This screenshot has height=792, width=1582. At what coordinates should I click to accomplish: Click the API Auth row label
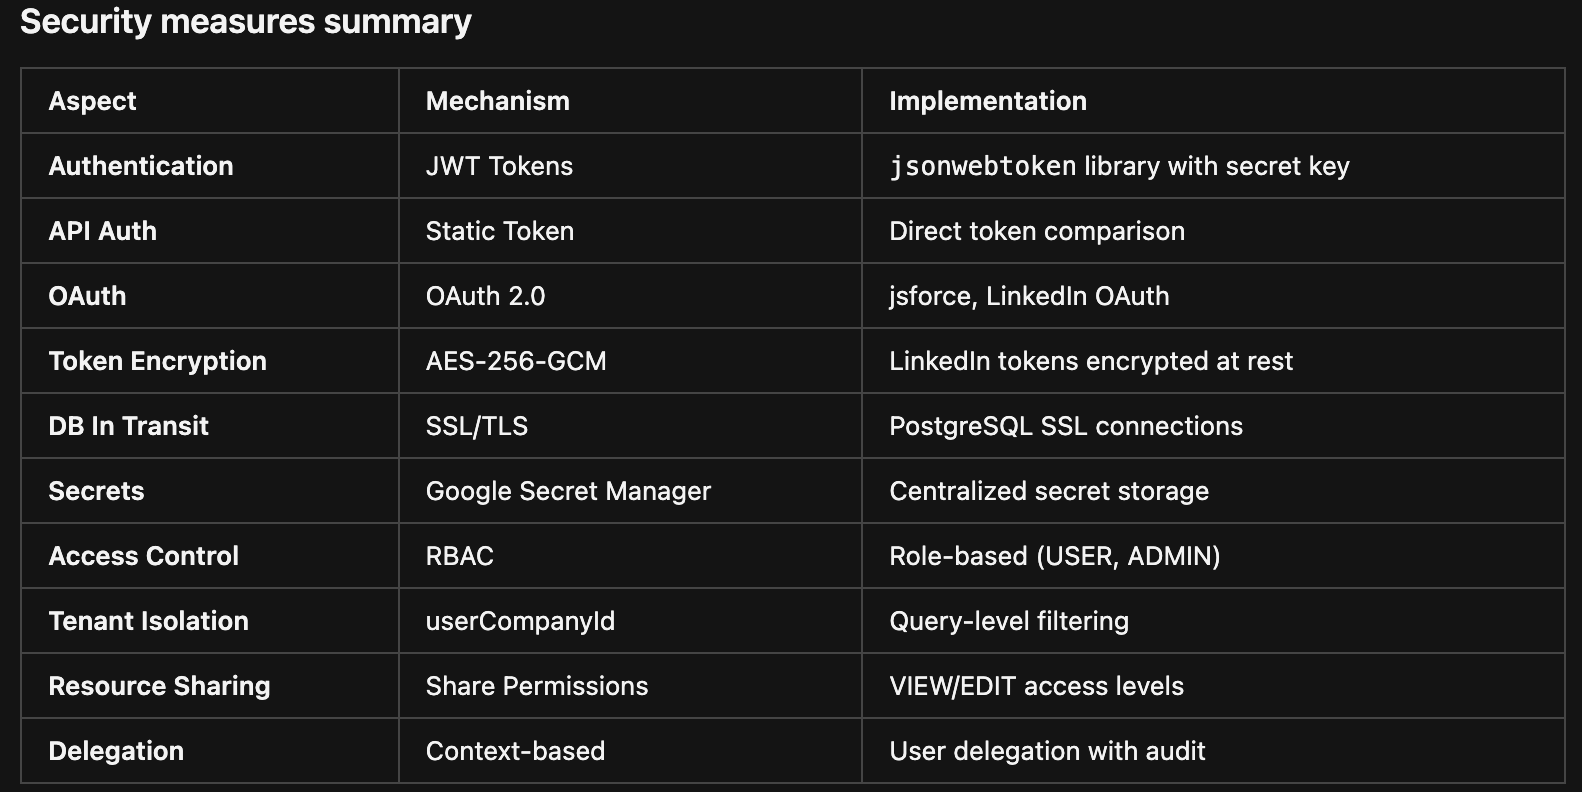(103, 231)
